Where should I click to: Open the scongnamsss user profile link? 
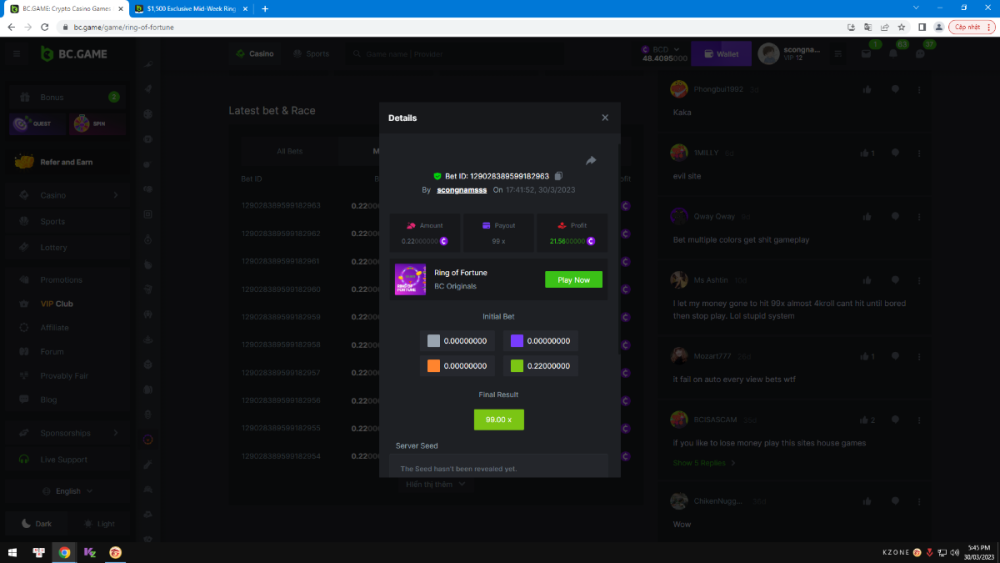click(x=462, y=190)
